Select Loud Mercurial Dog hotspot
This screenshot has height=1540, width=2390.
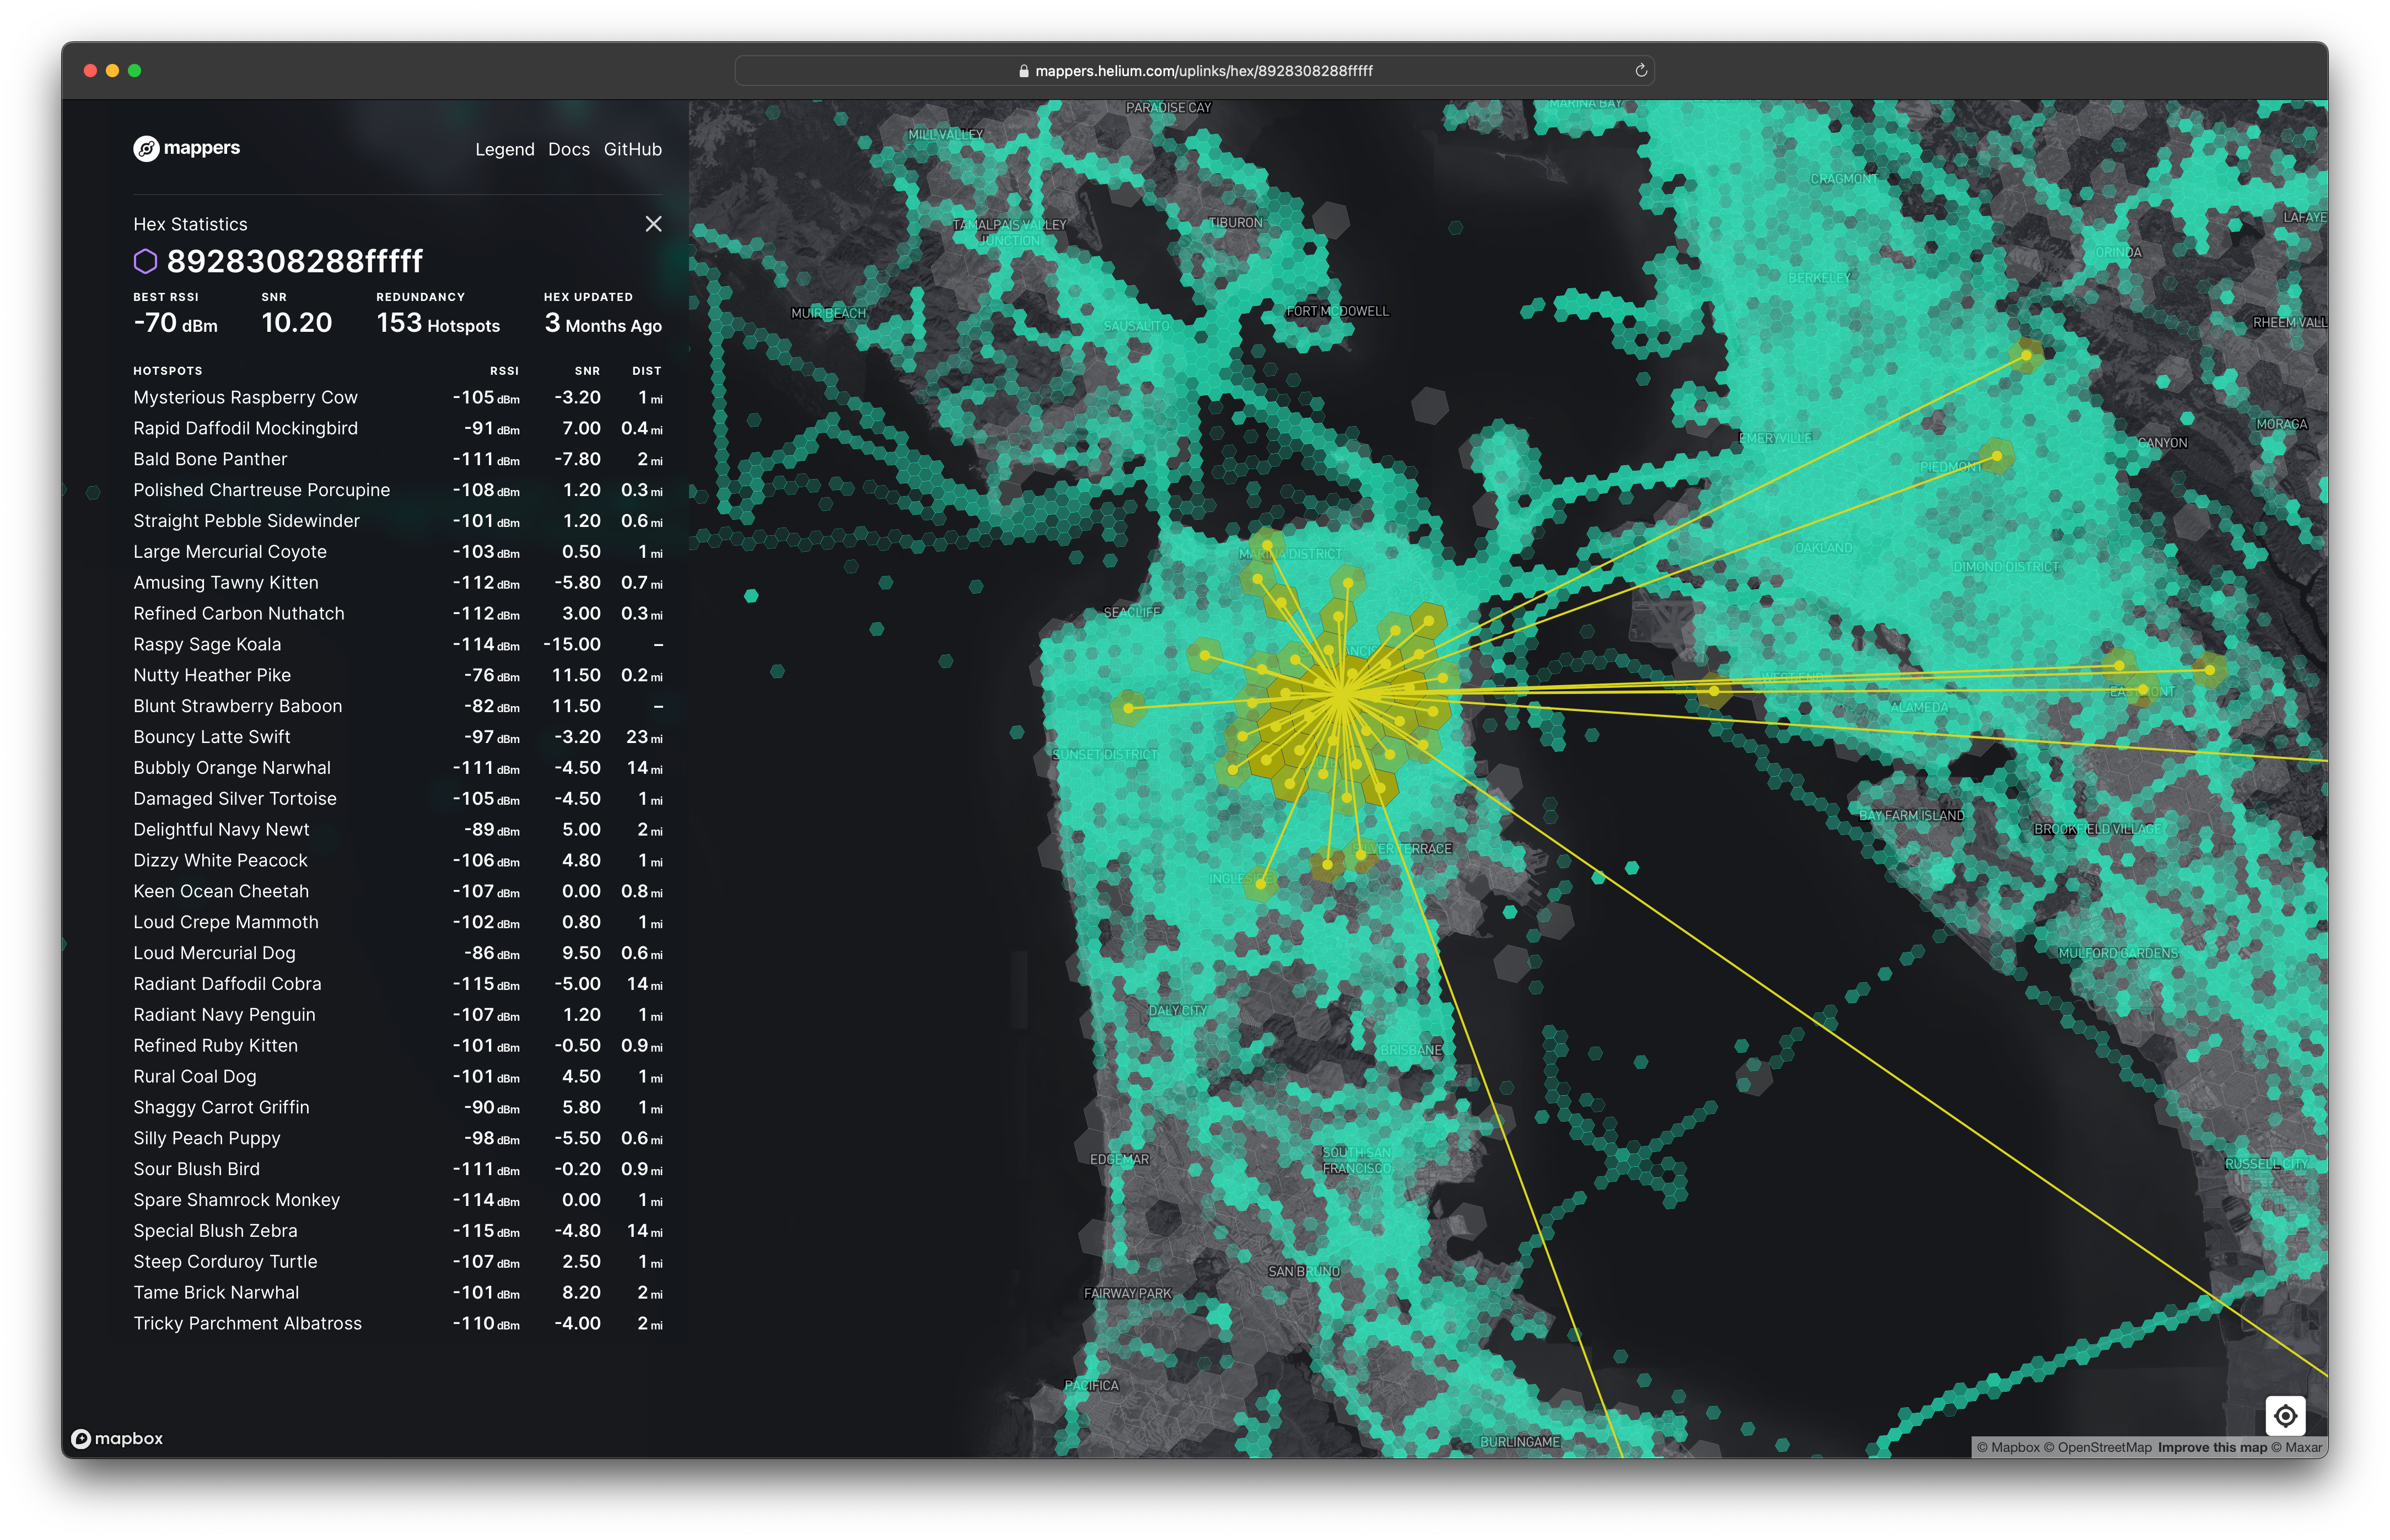tap(214, 953)
